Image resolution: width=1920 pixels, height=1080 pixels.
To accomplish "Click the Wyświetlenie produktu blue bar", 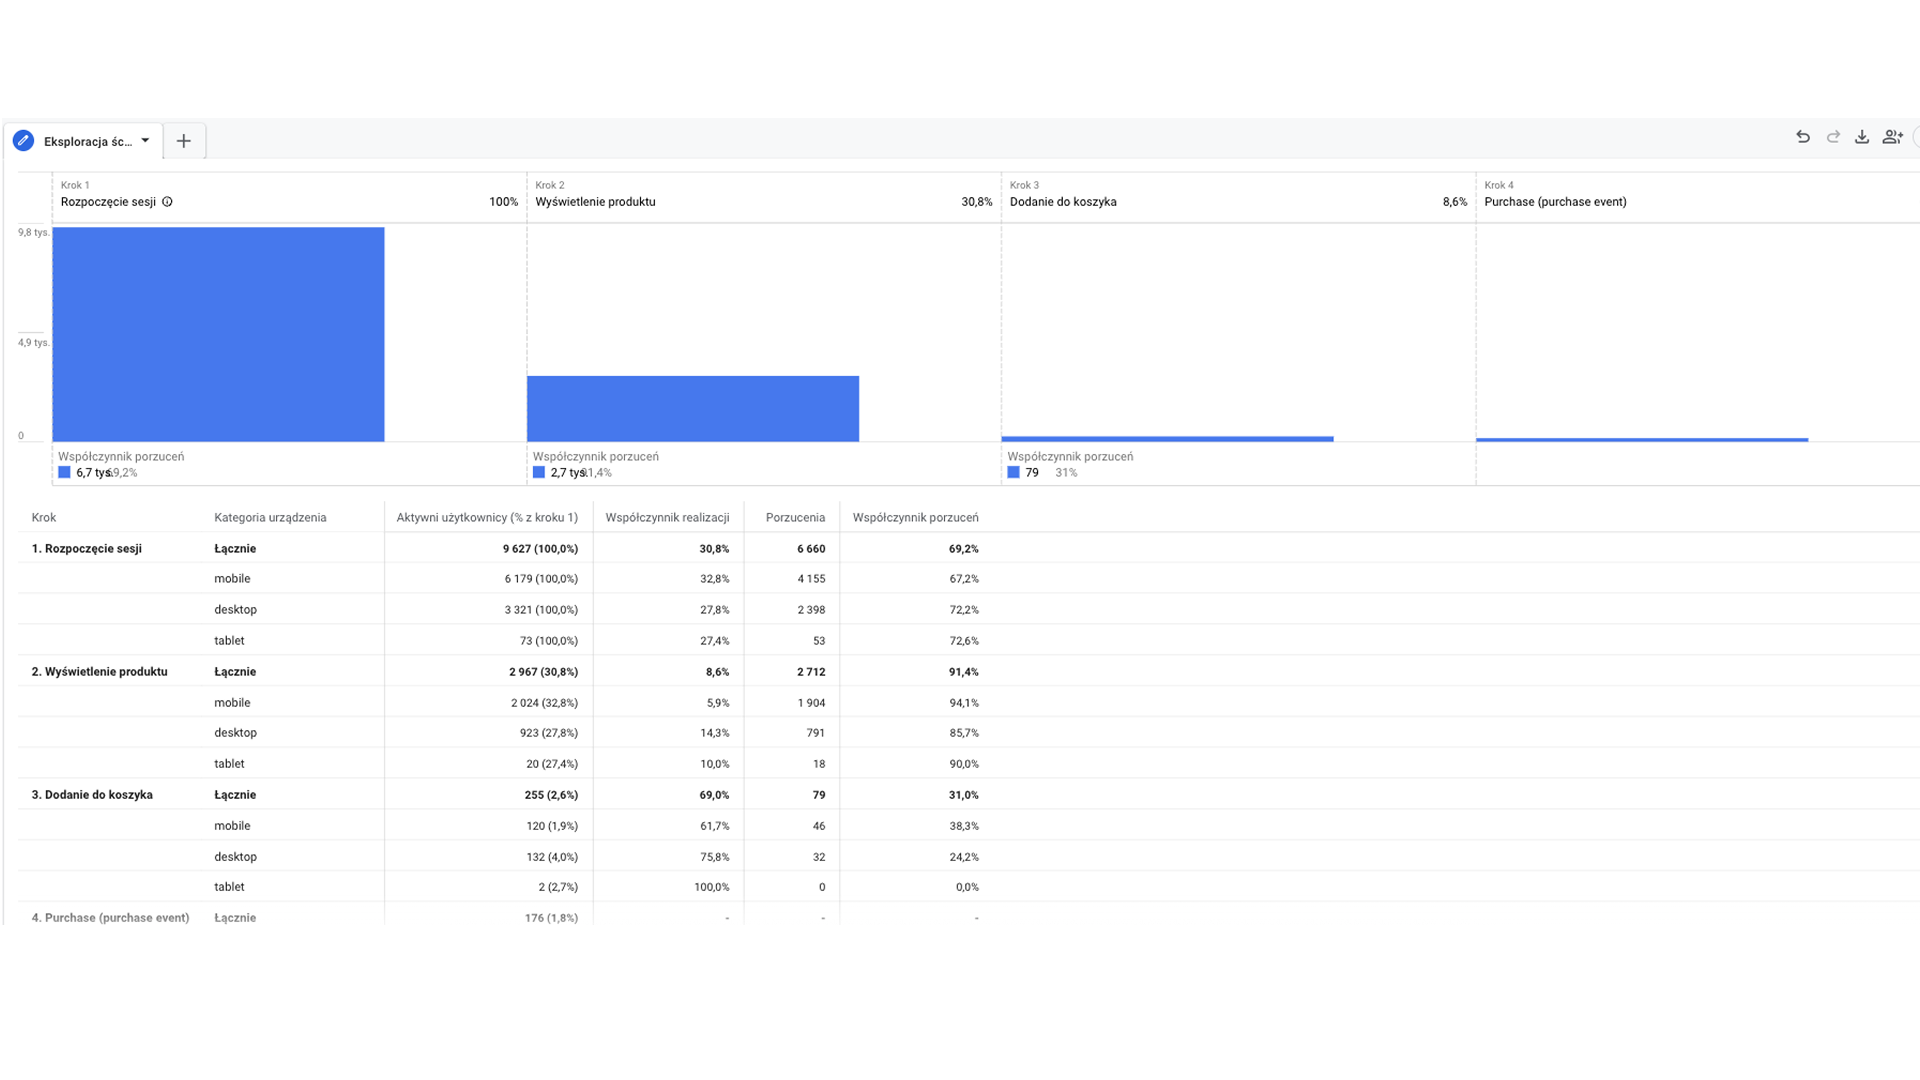I will 692,408.
